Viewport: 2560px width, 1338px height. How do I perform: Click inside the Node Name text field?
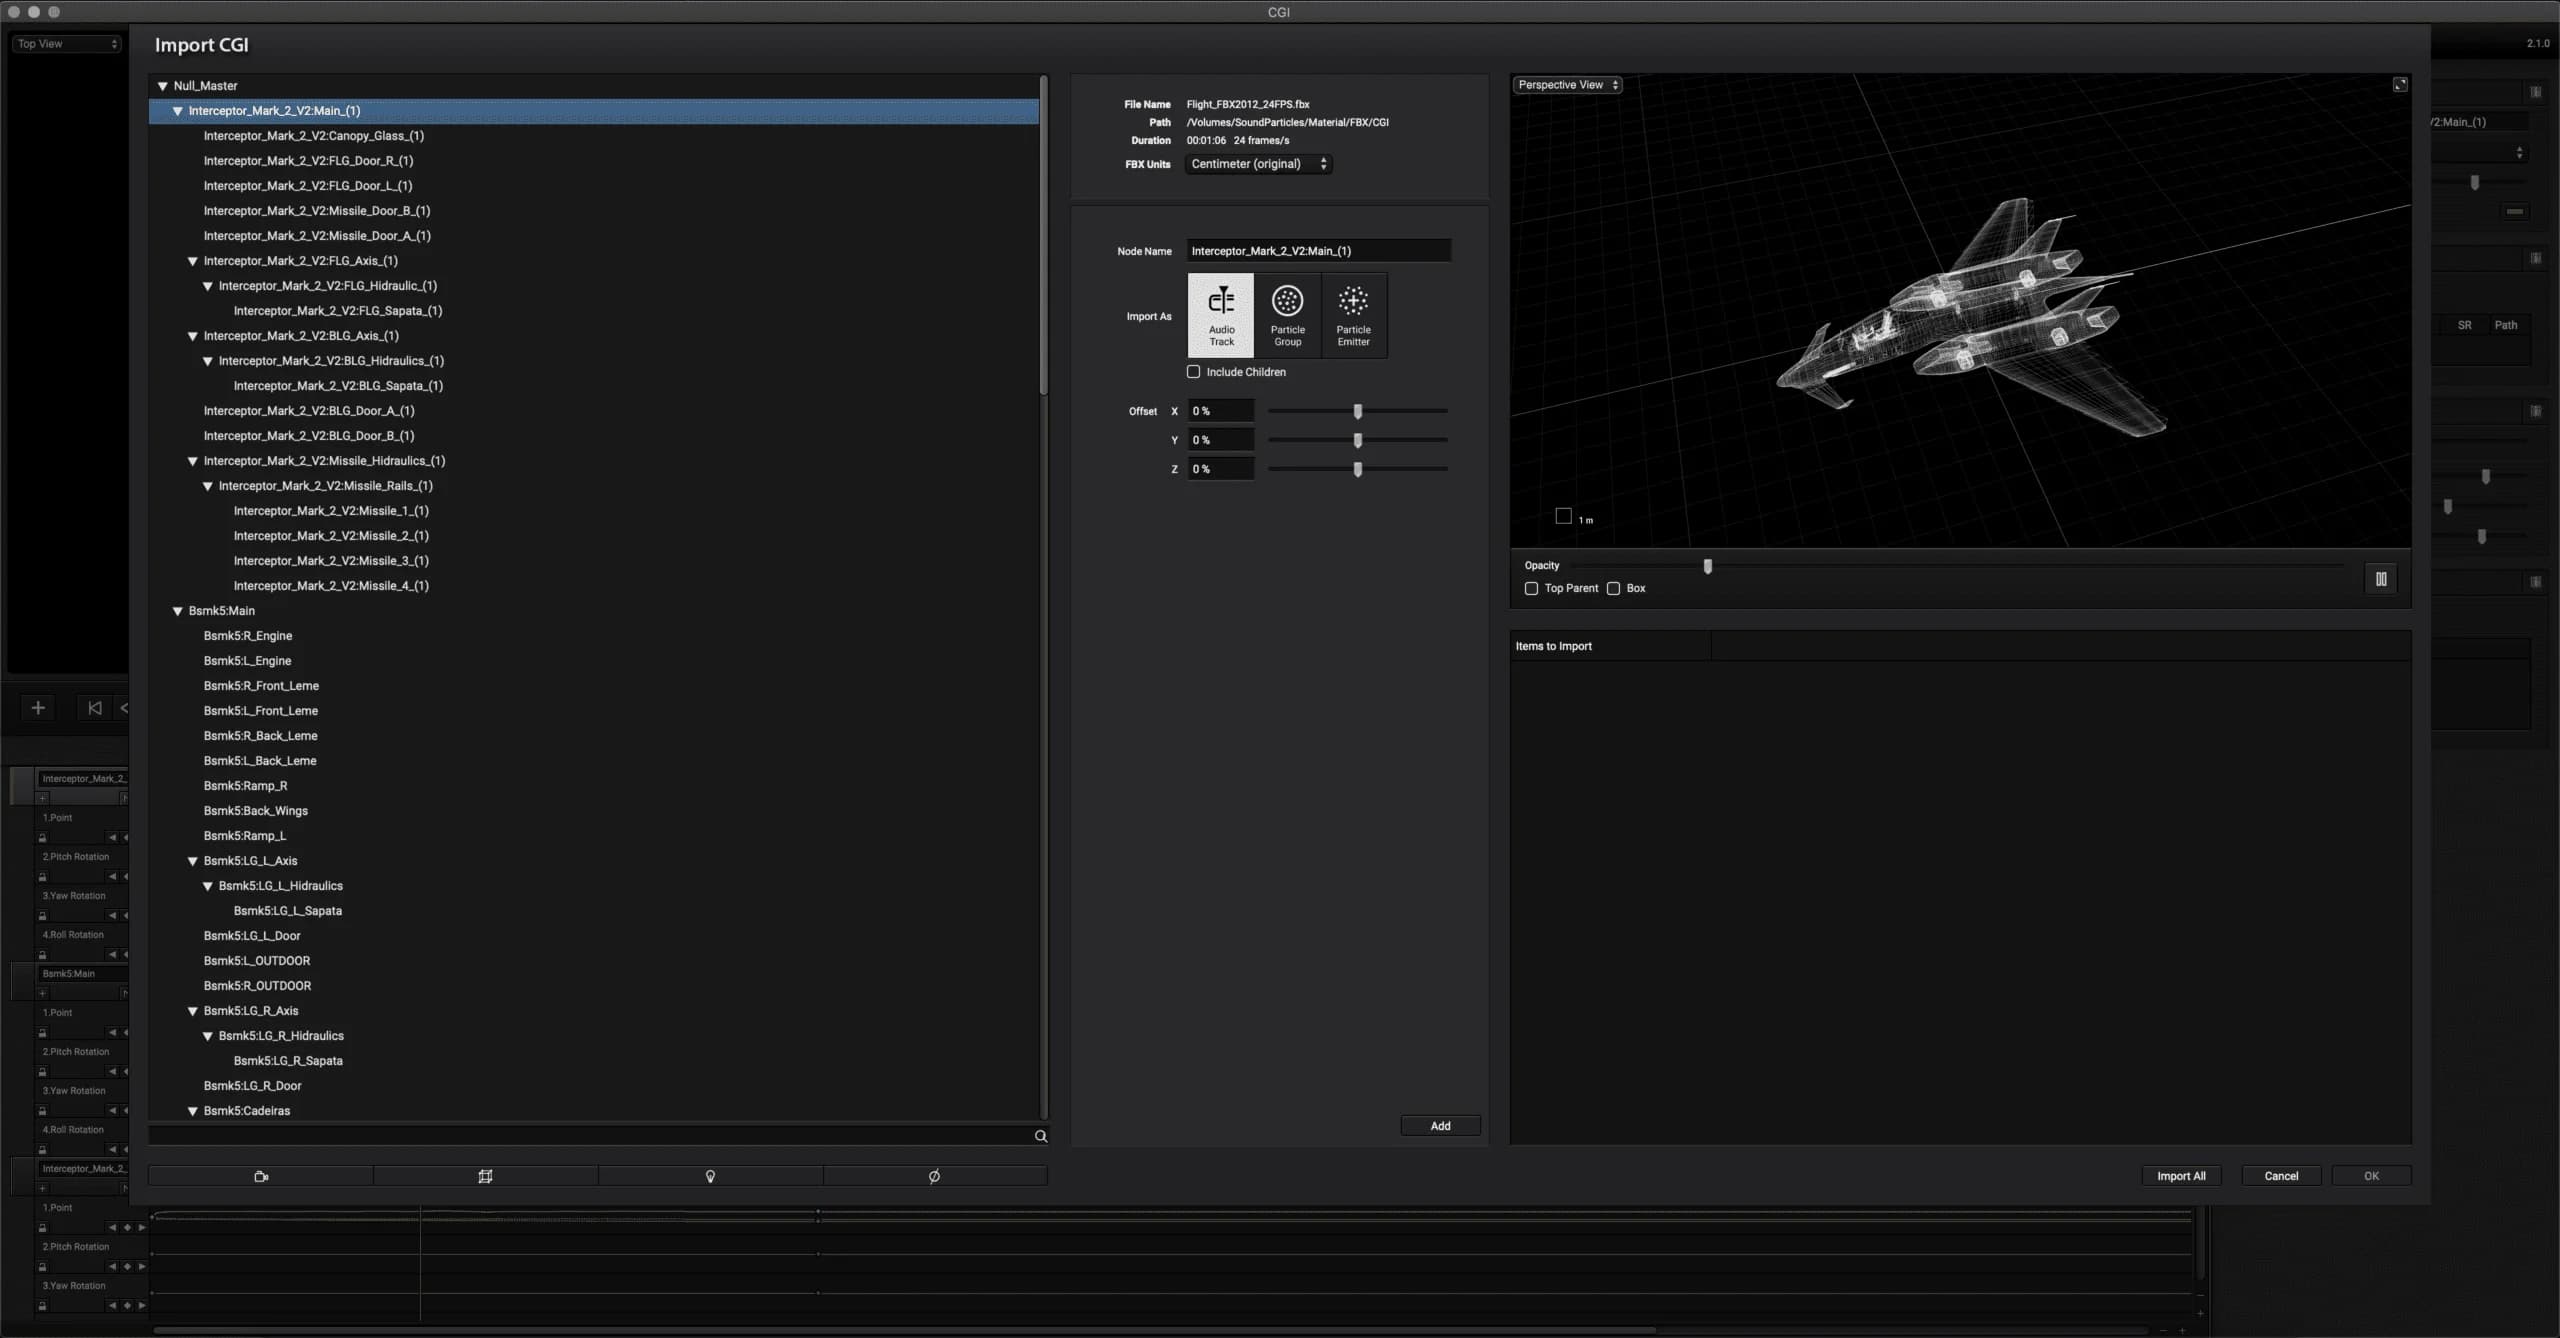pyautogui.click(x=1317, y=250)
